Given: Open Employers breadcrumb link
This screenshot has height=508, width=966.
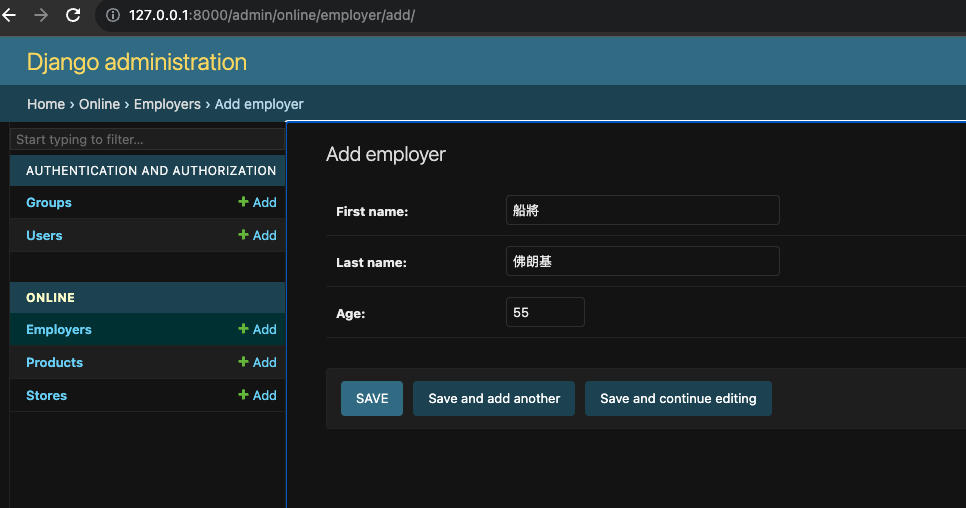Looking at the screenshot, I should click(x=167, y=104).
